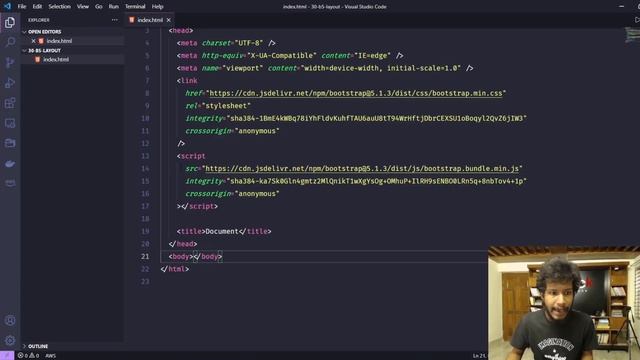Screen dimensions: 640x360
Task: Click the Explorer panel title
Action: point(39,20)
